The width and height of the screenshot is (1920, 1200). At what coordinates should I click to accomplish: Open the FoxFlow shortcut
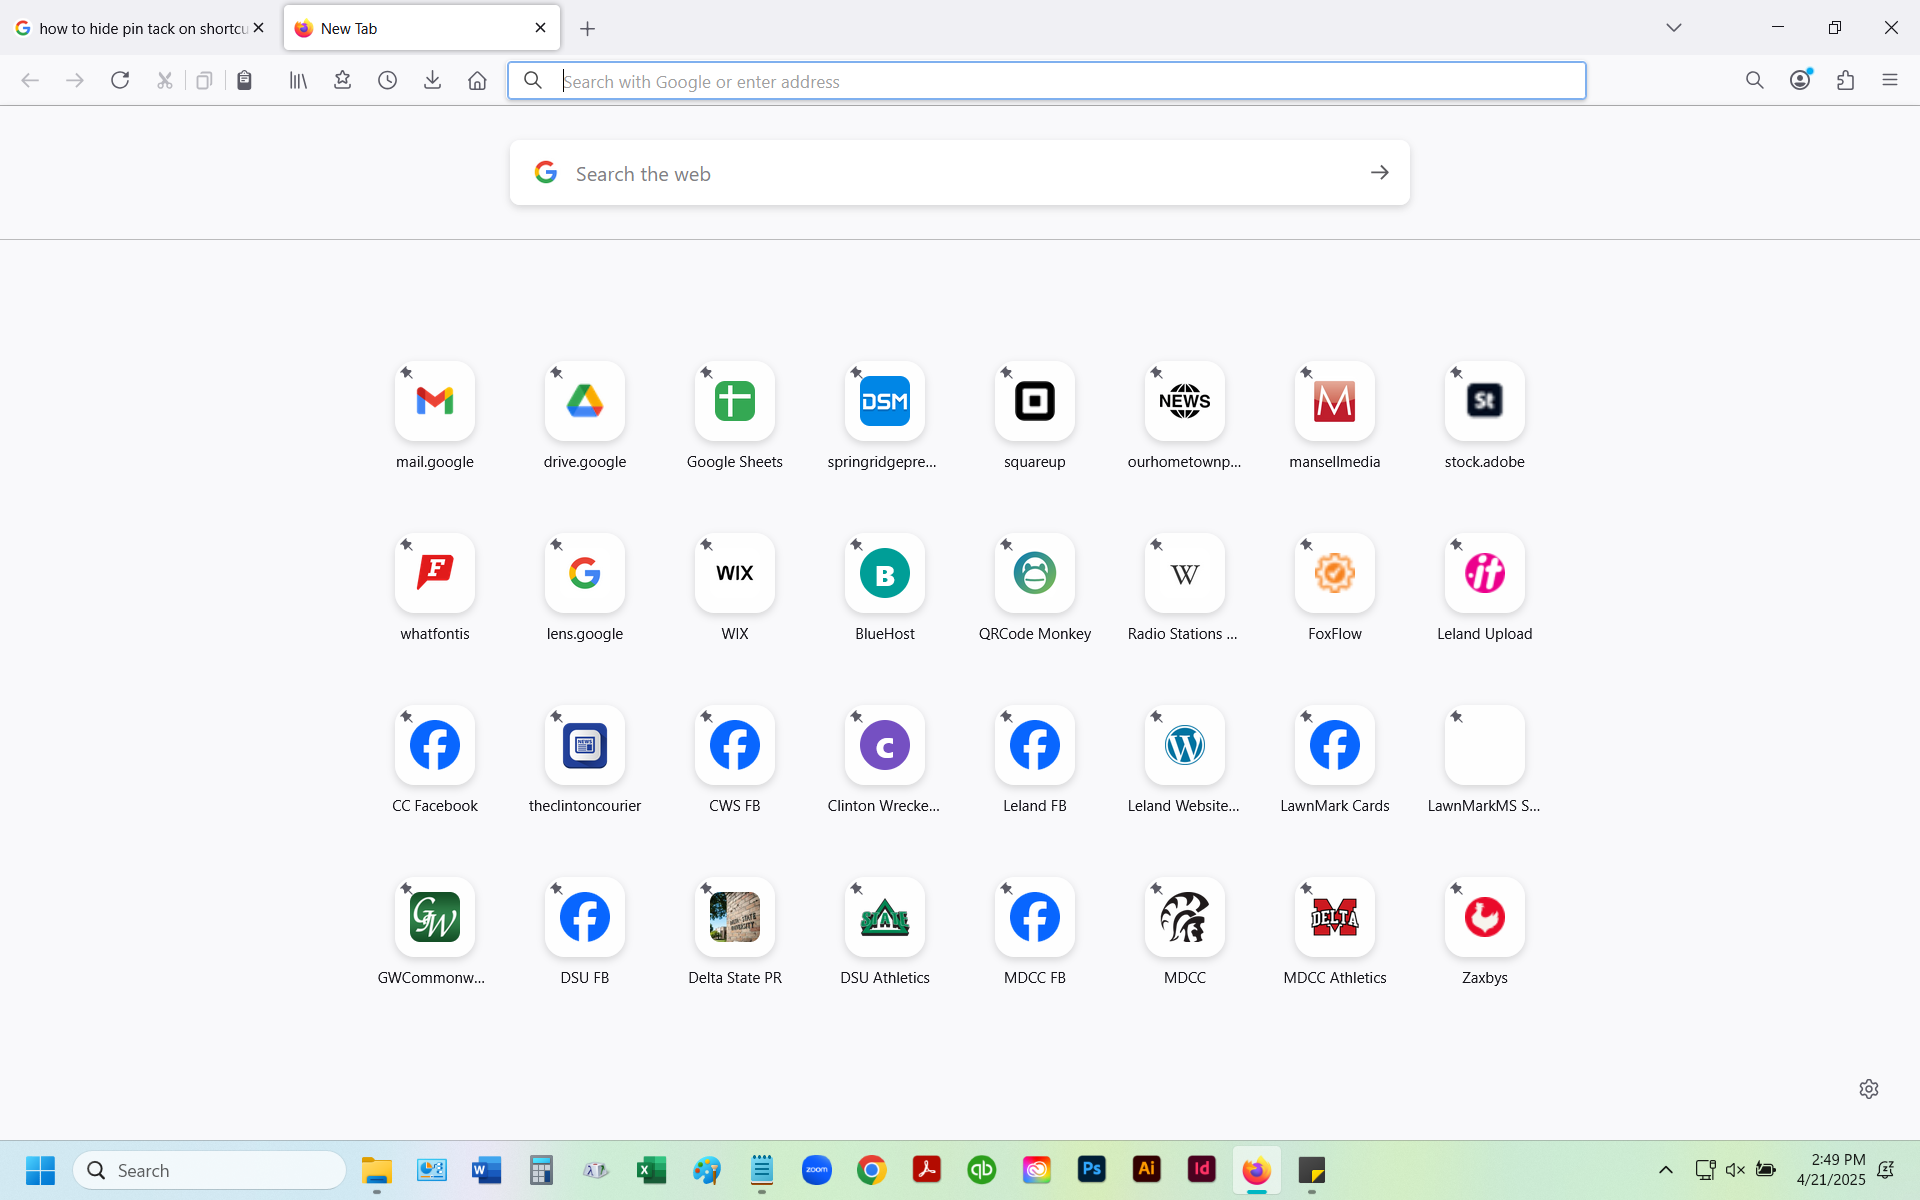coord(1335,573)
